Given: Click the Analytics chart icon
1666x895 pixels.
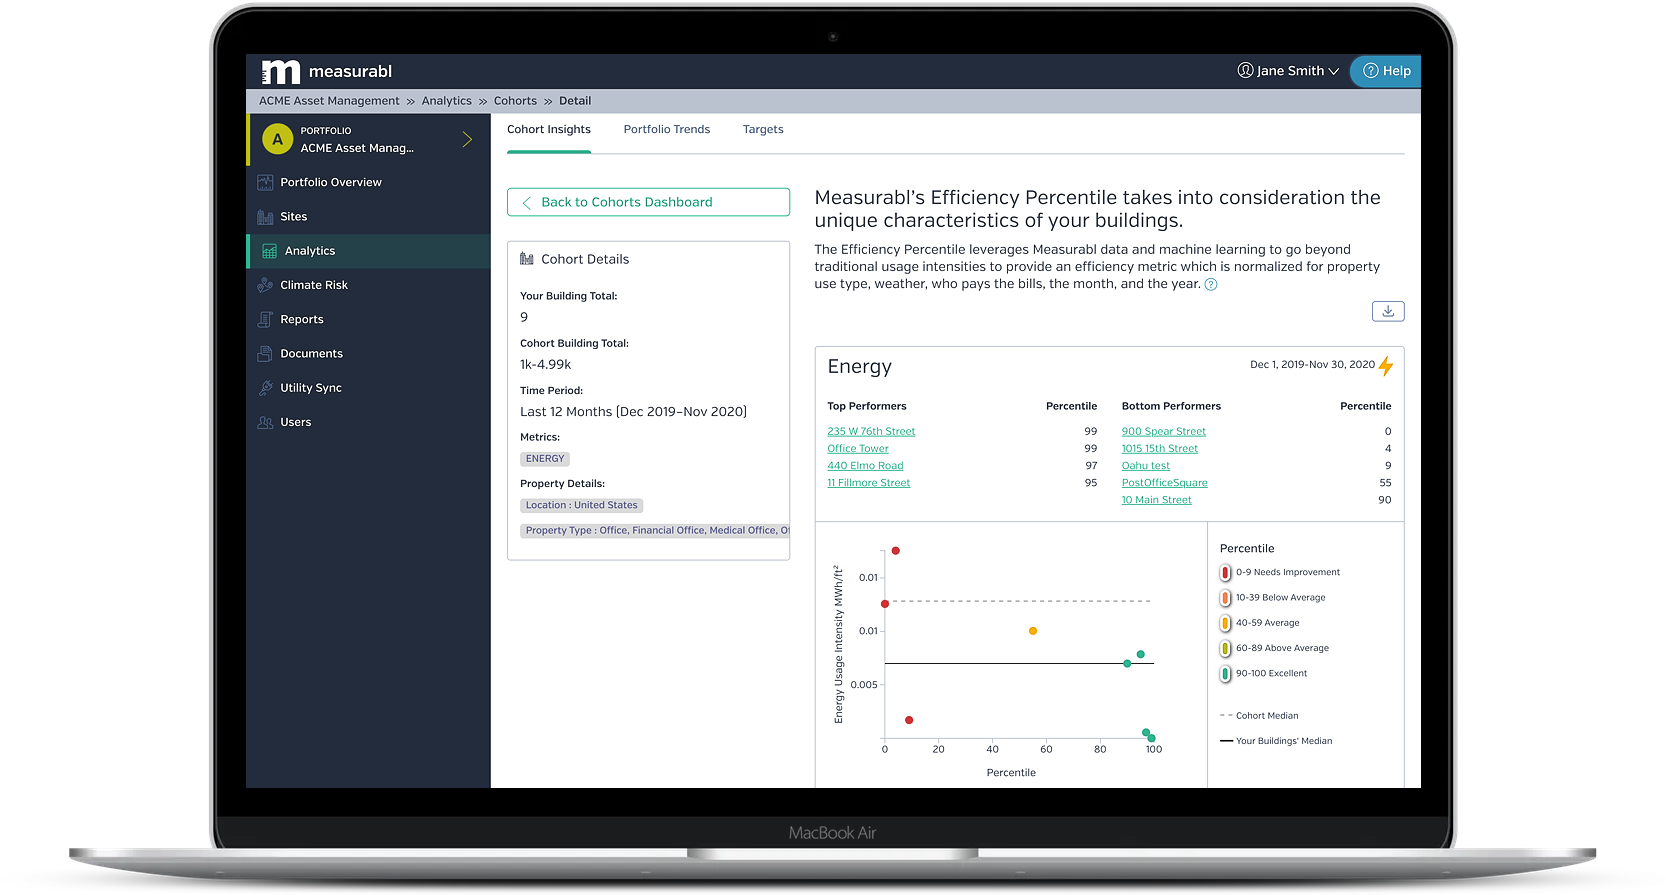Looking at the screenshot, I should pyautogui.click(x=269, y=251).
